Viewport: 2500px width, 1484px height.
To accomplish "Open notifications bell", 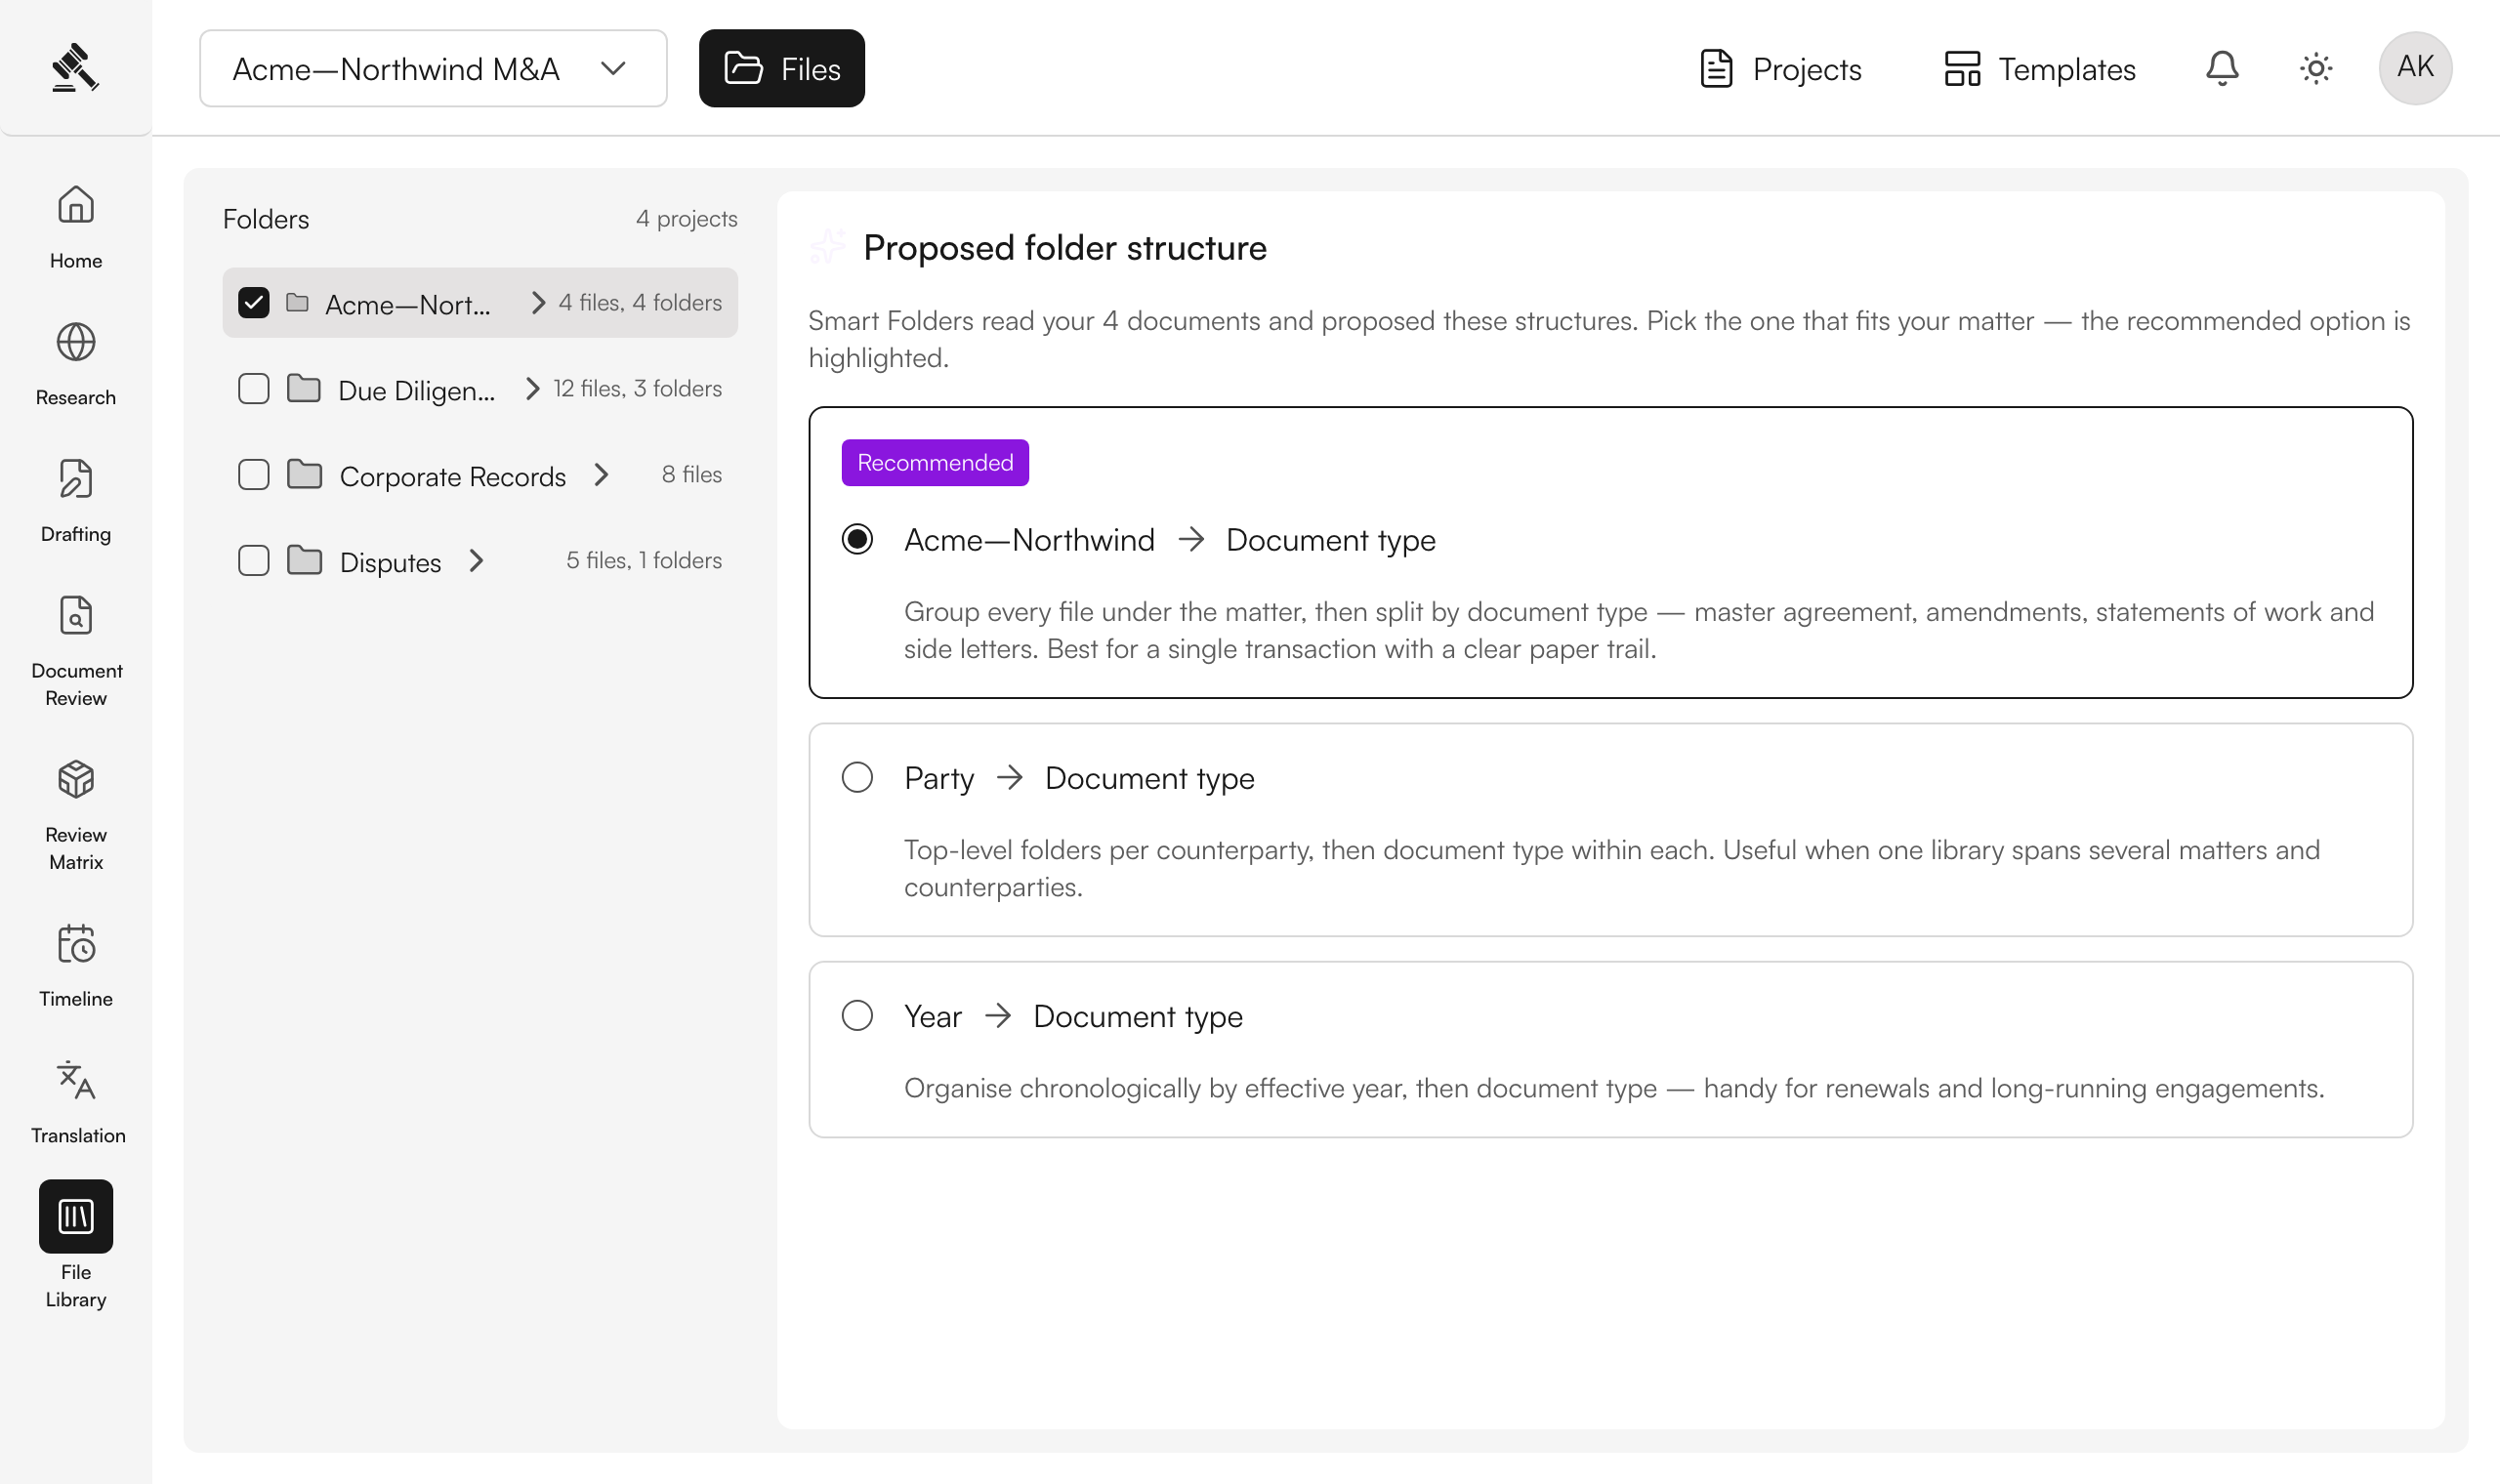I will [x=2222, y=68].
